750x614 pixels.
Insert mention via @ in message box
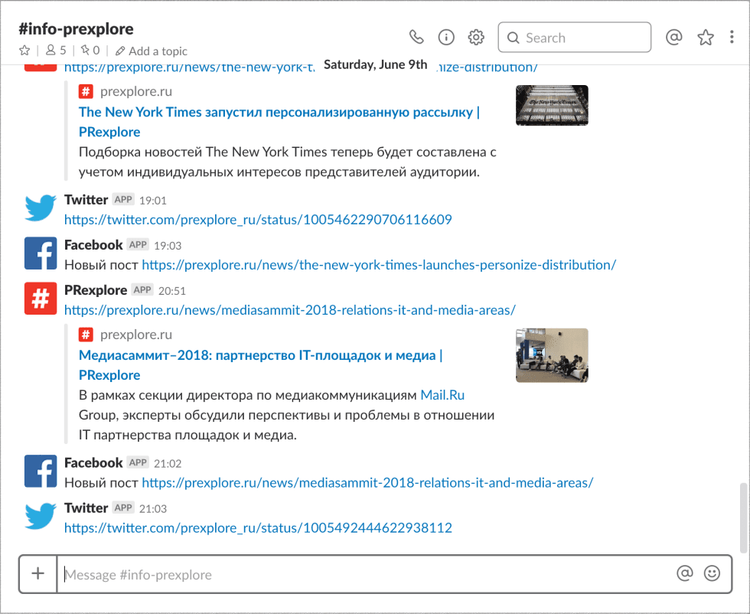(684, 573)
